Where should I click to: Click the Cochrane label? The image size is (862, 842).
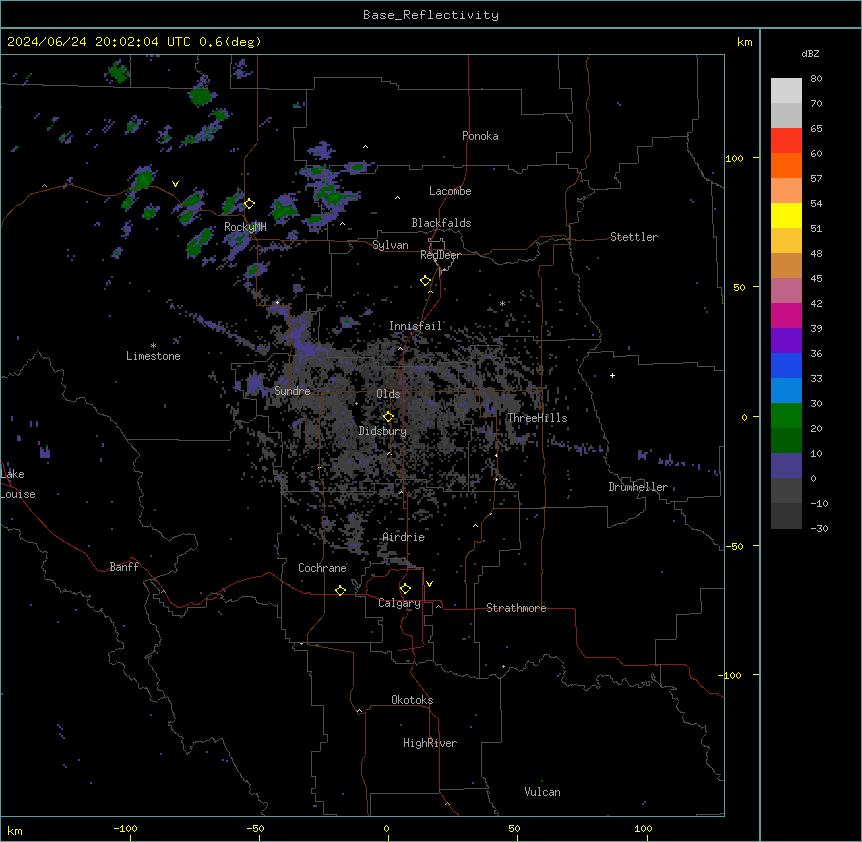coord(322,568)
